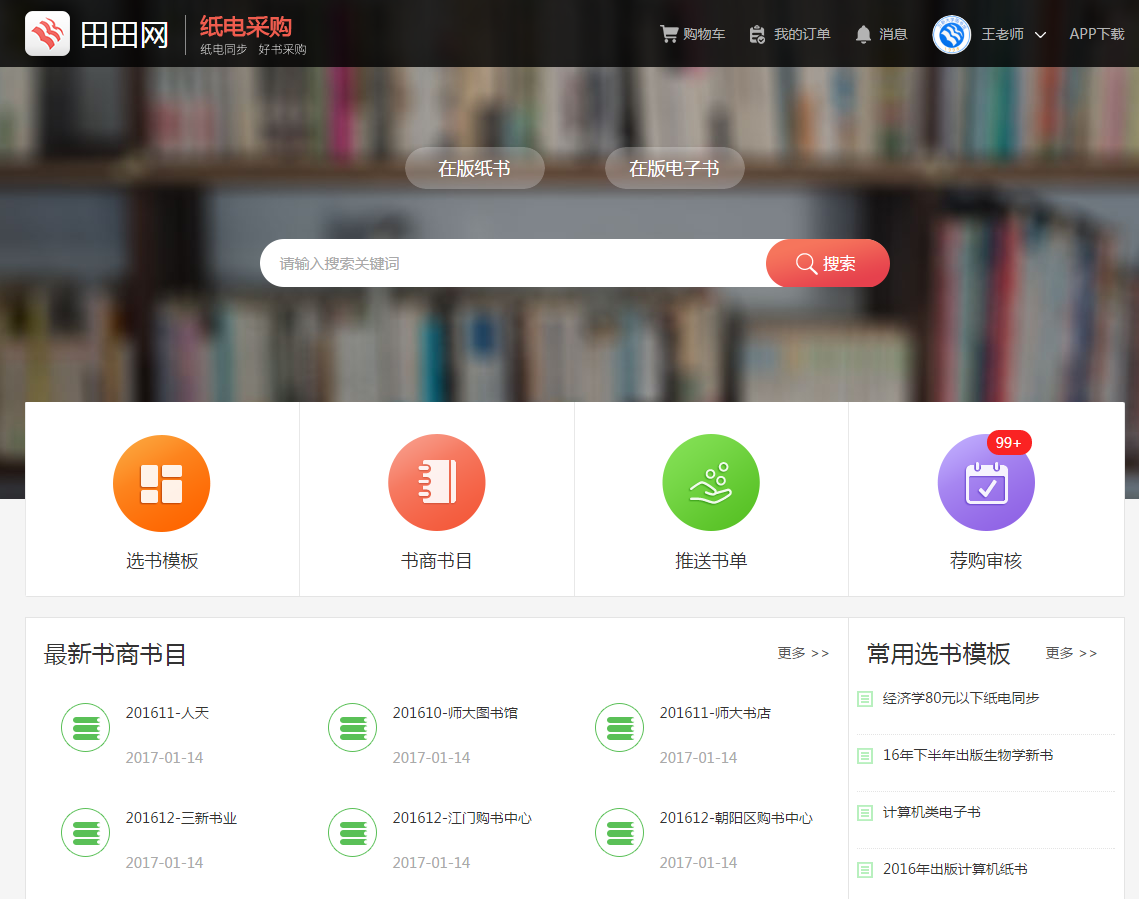Image resolution: width=1139 pixels, height=899 pixels.
Task: Open template 计算机类电子书
Action: (931, 812)
